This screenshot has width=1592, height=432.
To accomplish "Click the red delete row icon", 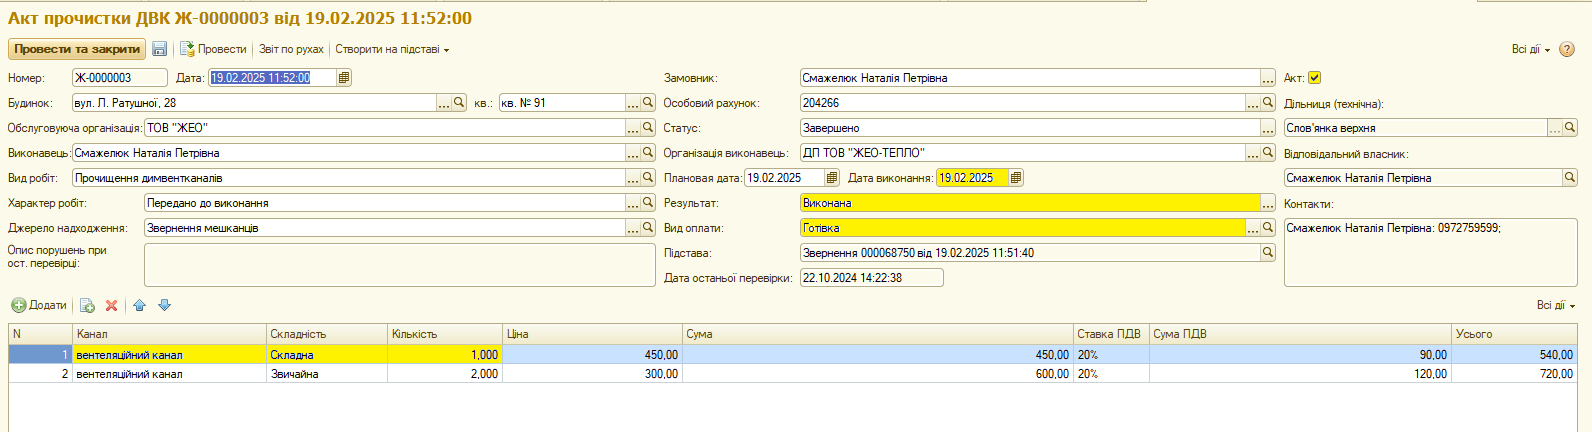I will pos(112,306).
